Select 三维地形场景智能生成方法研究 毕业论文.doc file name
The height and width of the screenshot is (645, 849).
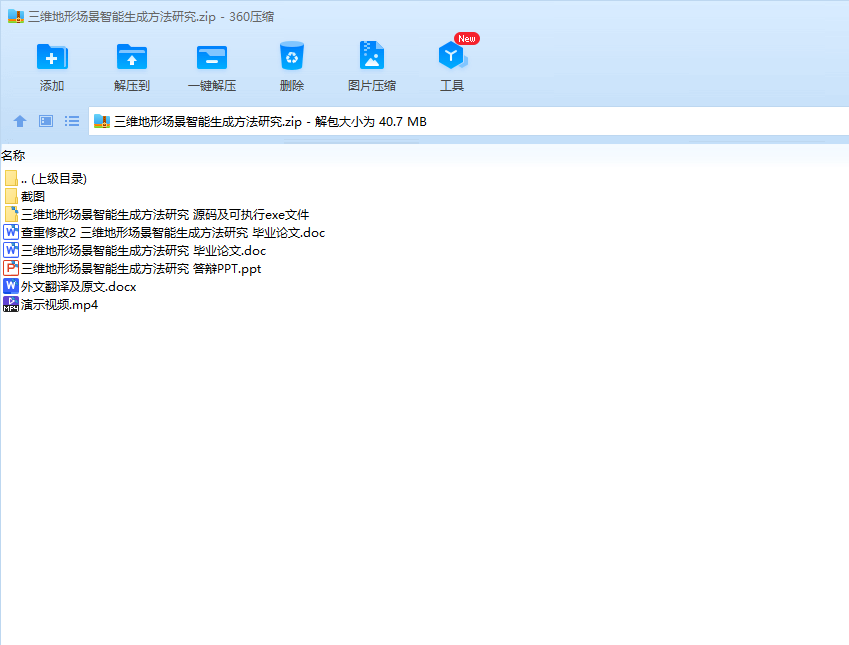(x=143, y=251)
